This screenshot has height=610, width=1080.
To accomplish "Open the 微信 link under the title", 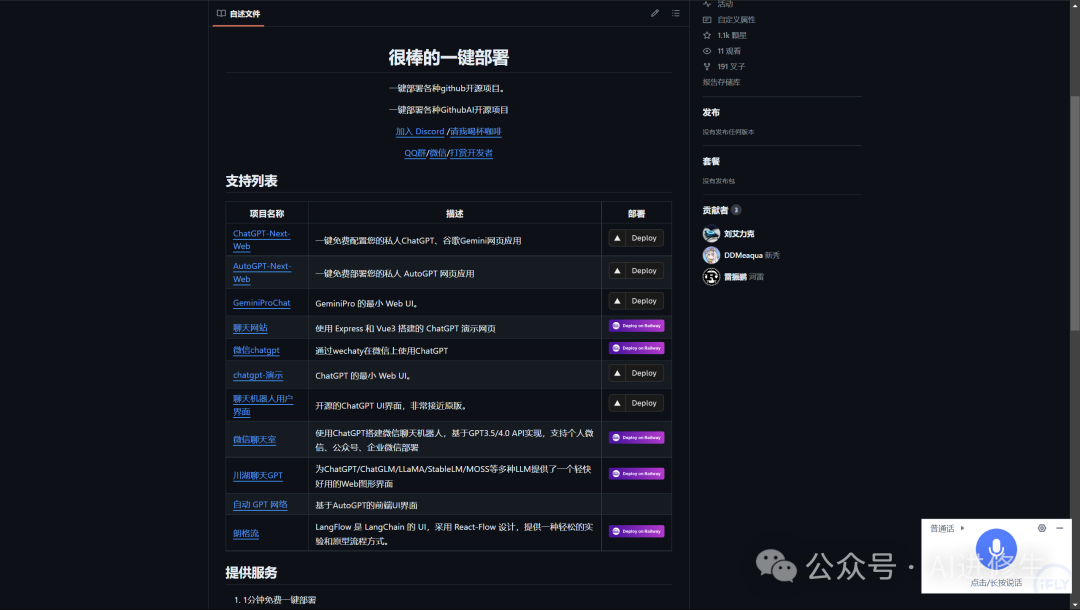I will tap(437, 153).
